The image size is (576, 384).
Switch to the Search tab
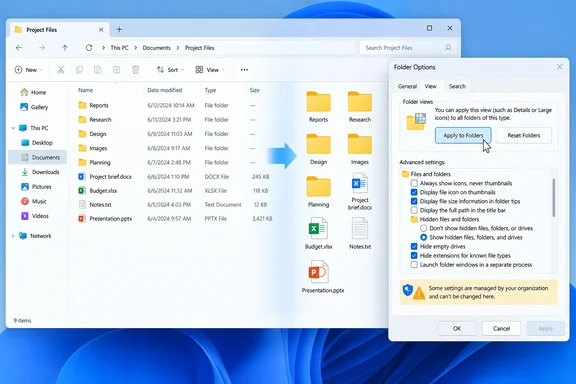(457, 86)
